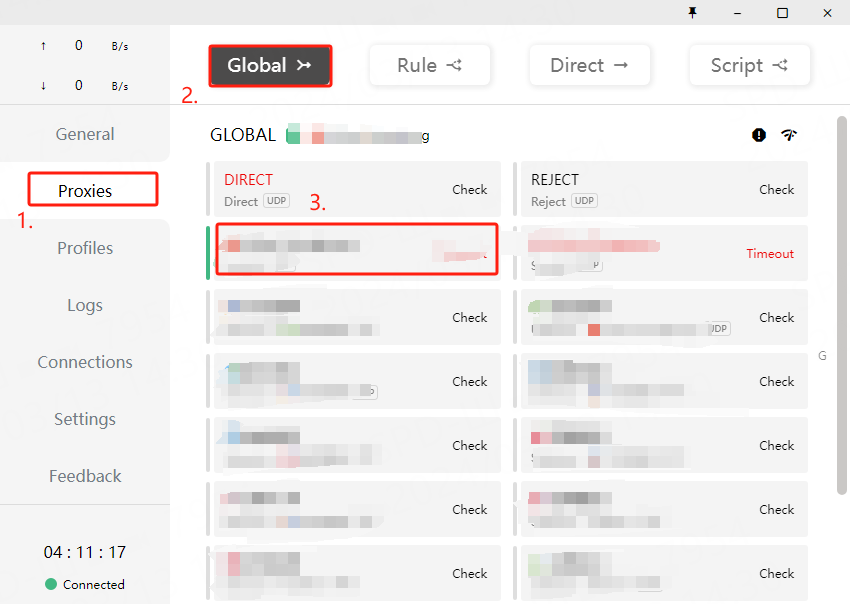Click the download speed arrow indicator
Image resolution: width=850 pixels, height=604 pixels.
[x=43, y=86]
